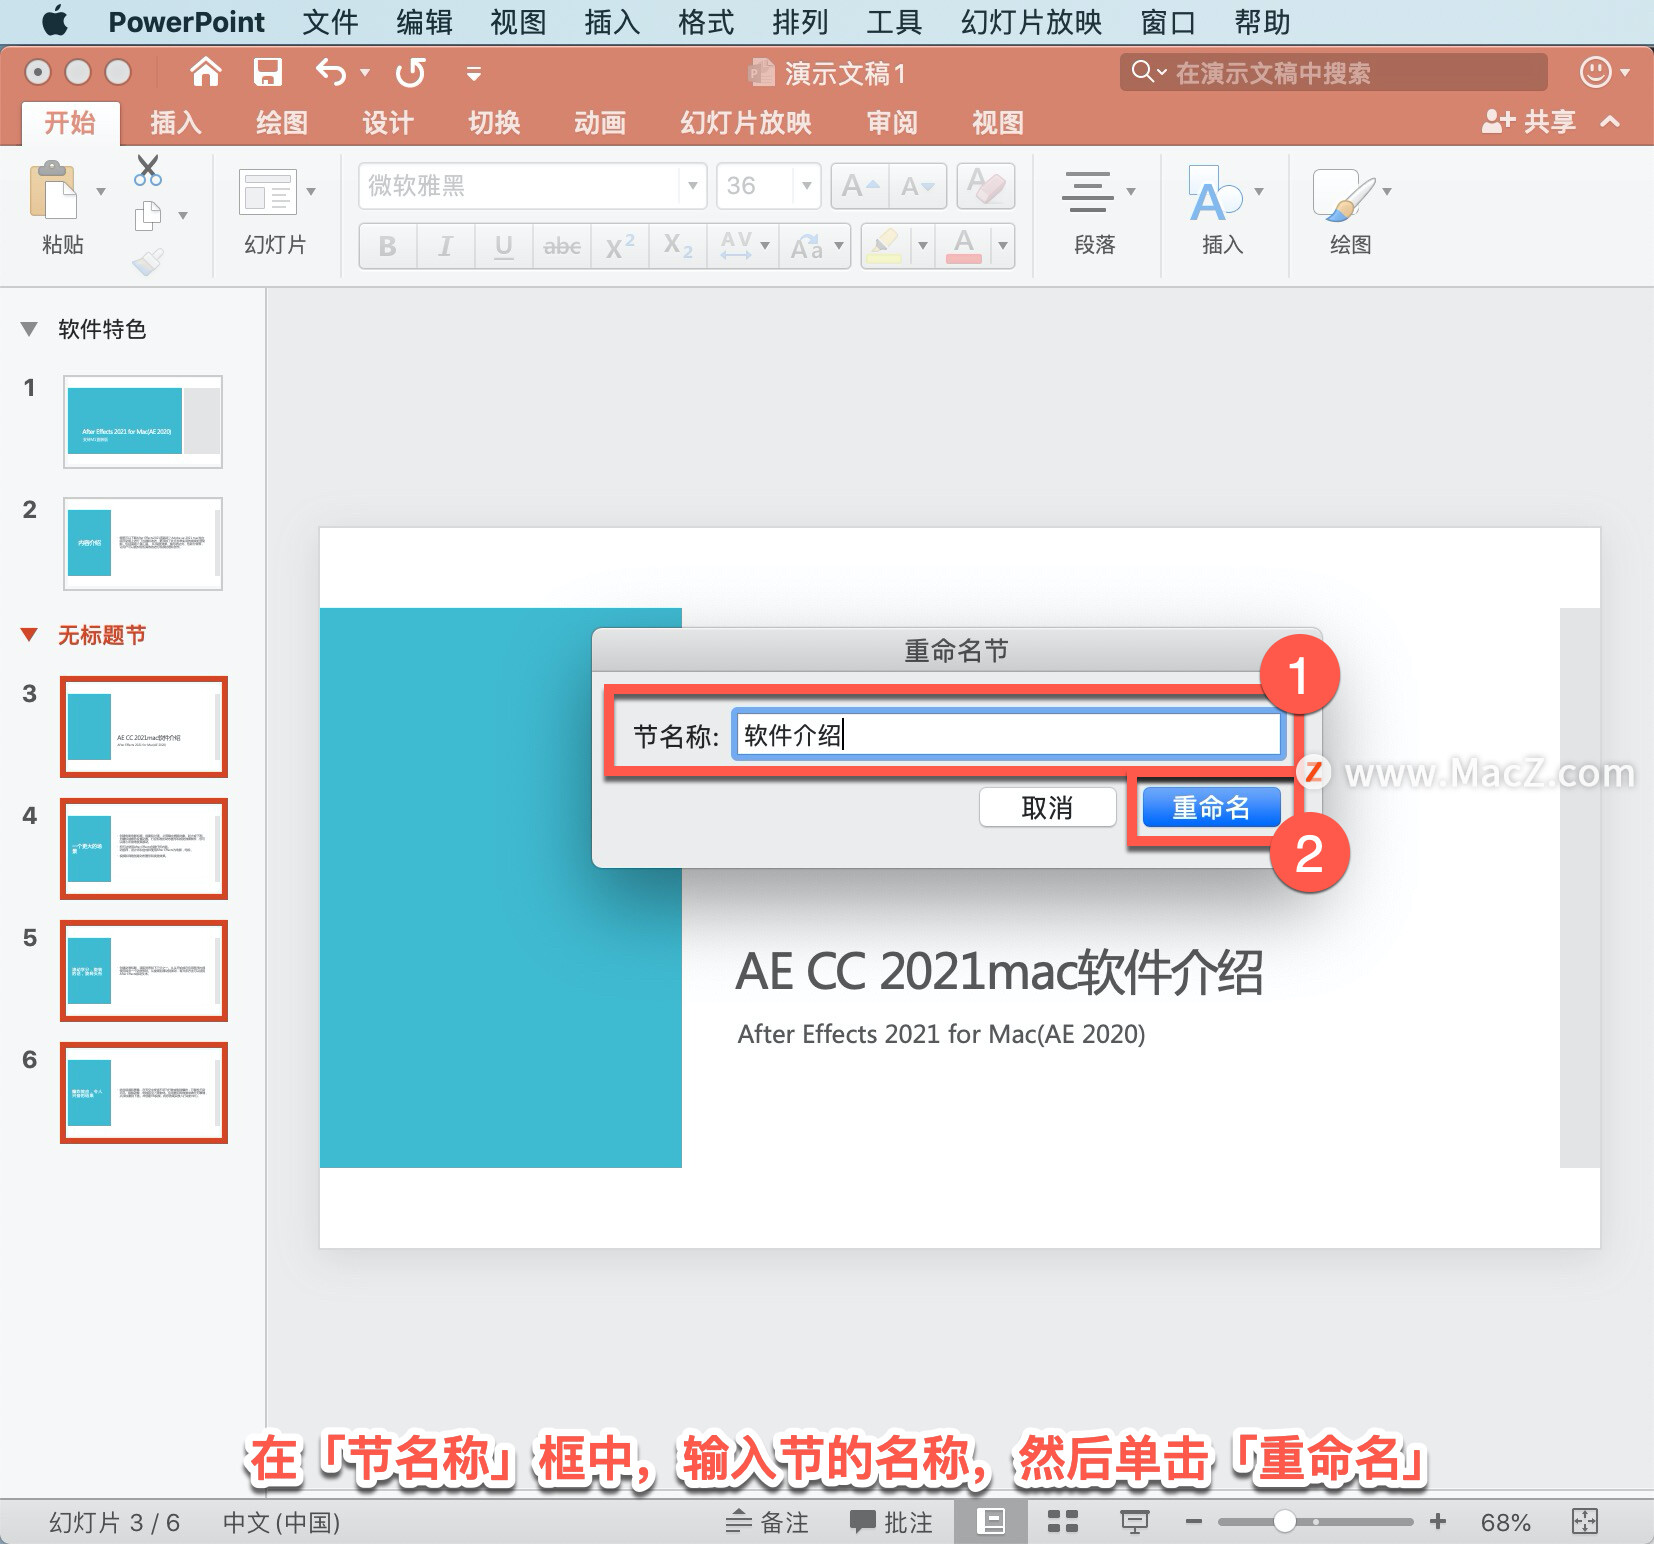Open the 格式 menu in menu bar
Viewport: 1654px width, 1544px height.
706,22
